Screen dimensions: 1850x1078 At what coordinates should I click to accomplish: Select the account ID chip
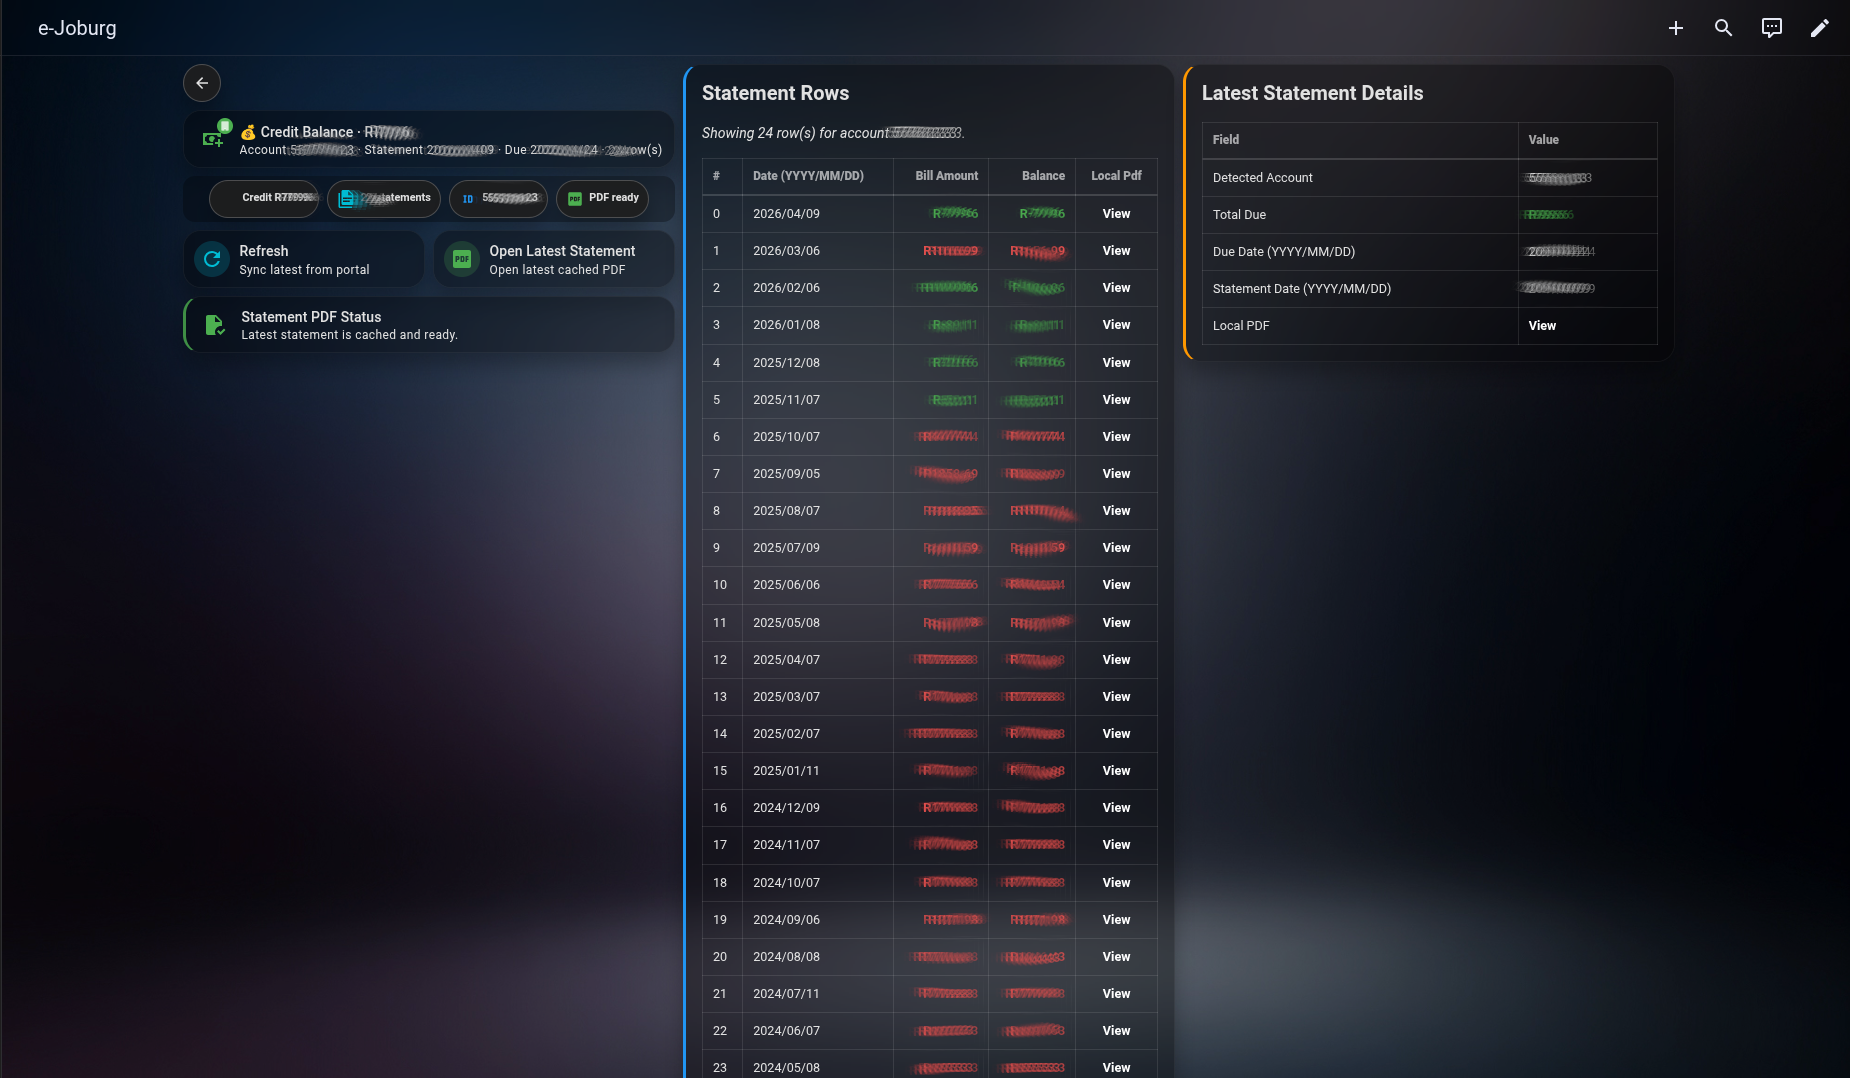coord(498,198)
